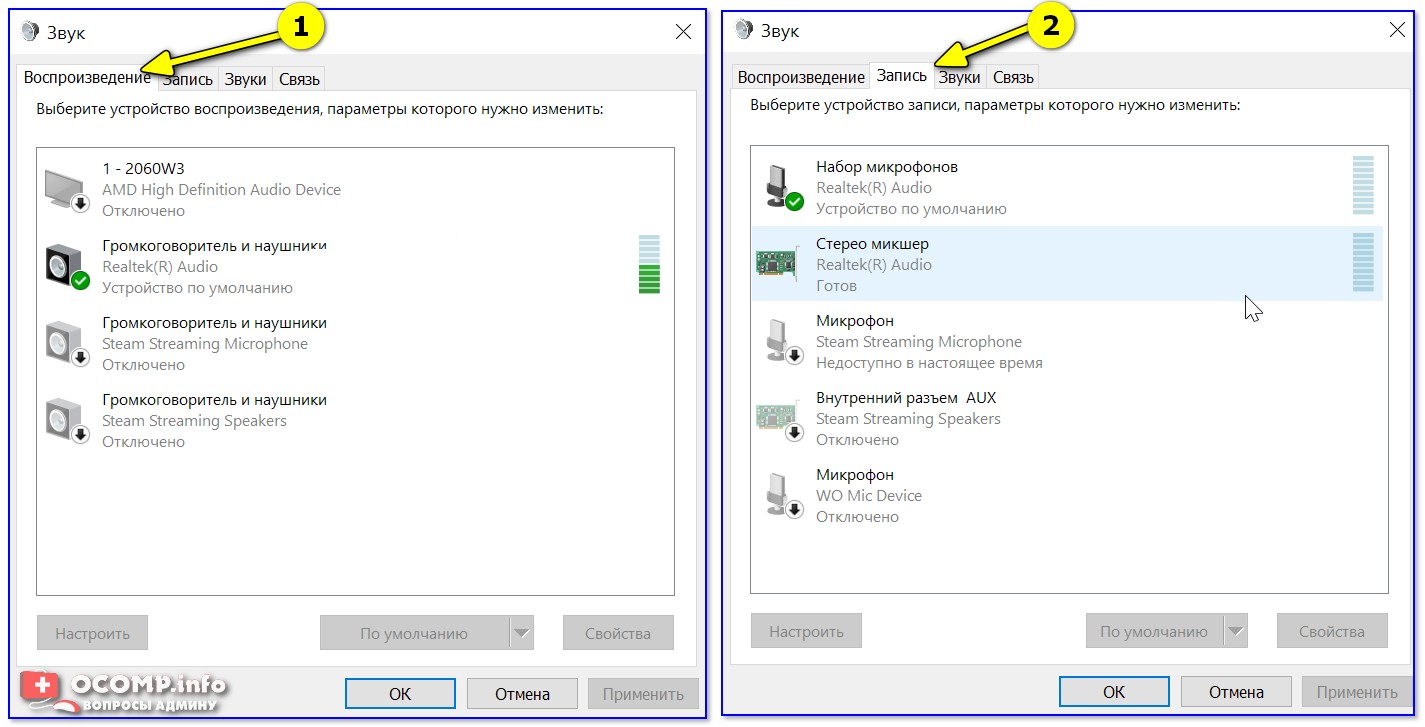The image size is (1425, 727).
Task: Click green level meter of Realtek speakers
Action: pyautogui.click(x=649, y=278)
